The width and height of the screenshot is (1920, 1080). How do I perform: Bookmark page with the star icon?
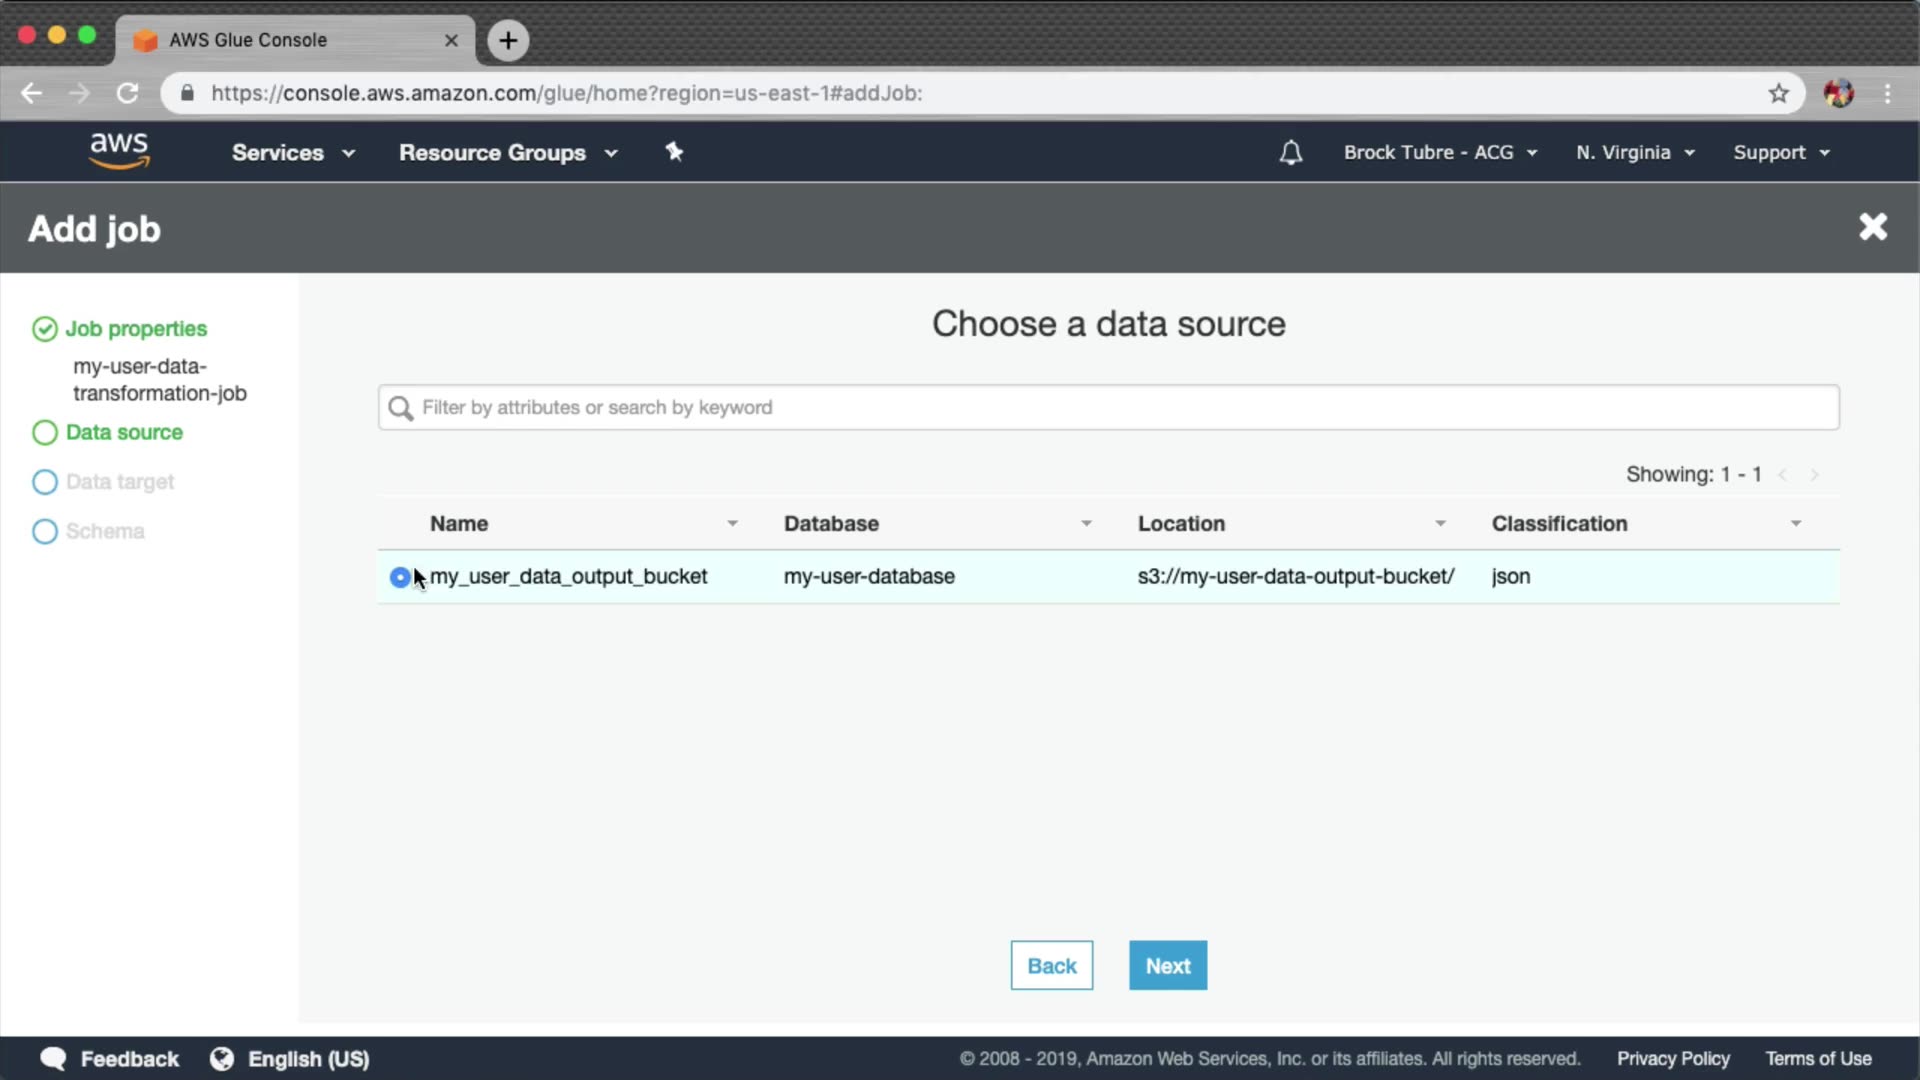[x=1778, y=93]
